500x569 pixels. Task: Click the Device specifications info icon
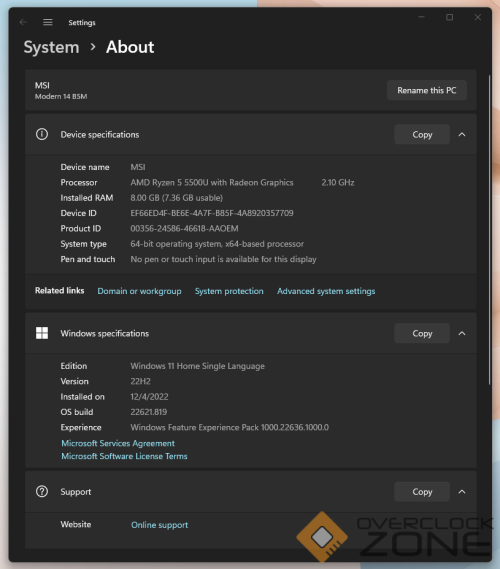(42, 134)
